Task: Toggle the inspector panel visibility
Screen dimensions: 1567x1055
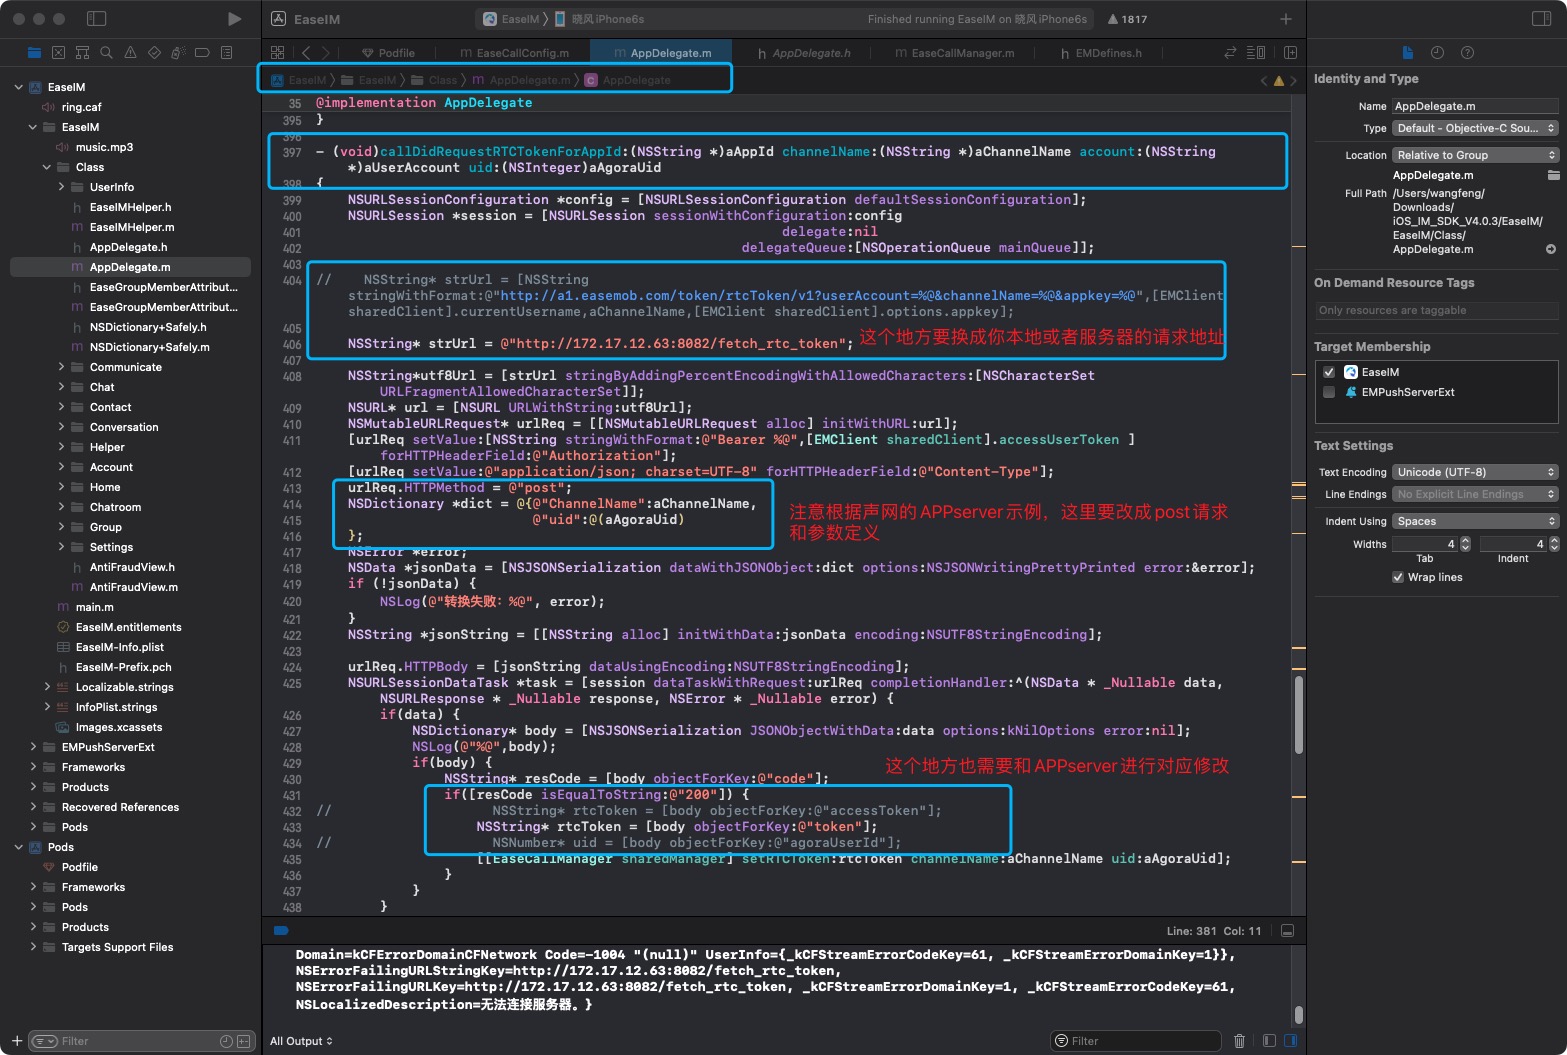Action: point(1541,19)
